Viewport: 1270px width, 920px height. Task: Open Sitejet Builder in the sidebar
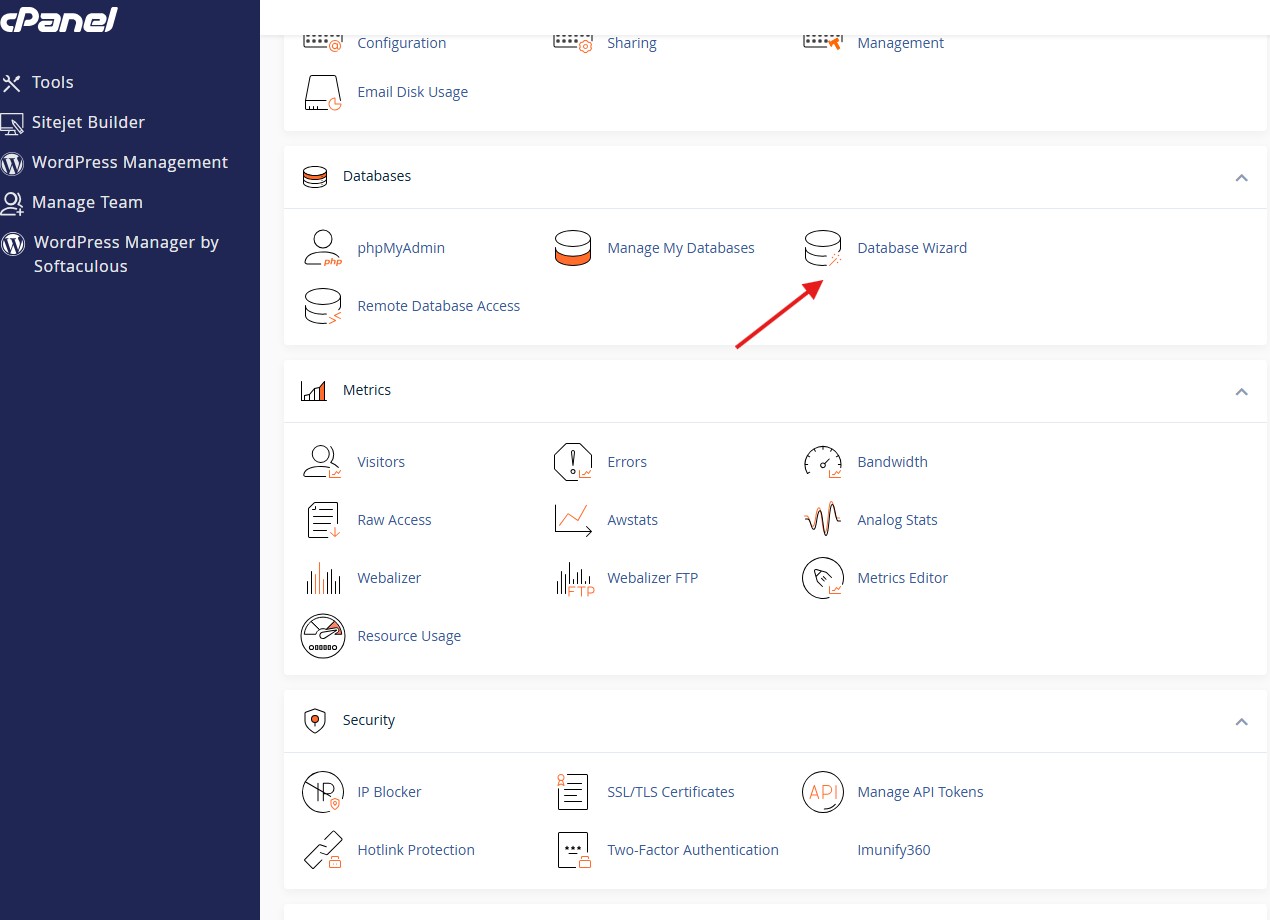[88, 122]
